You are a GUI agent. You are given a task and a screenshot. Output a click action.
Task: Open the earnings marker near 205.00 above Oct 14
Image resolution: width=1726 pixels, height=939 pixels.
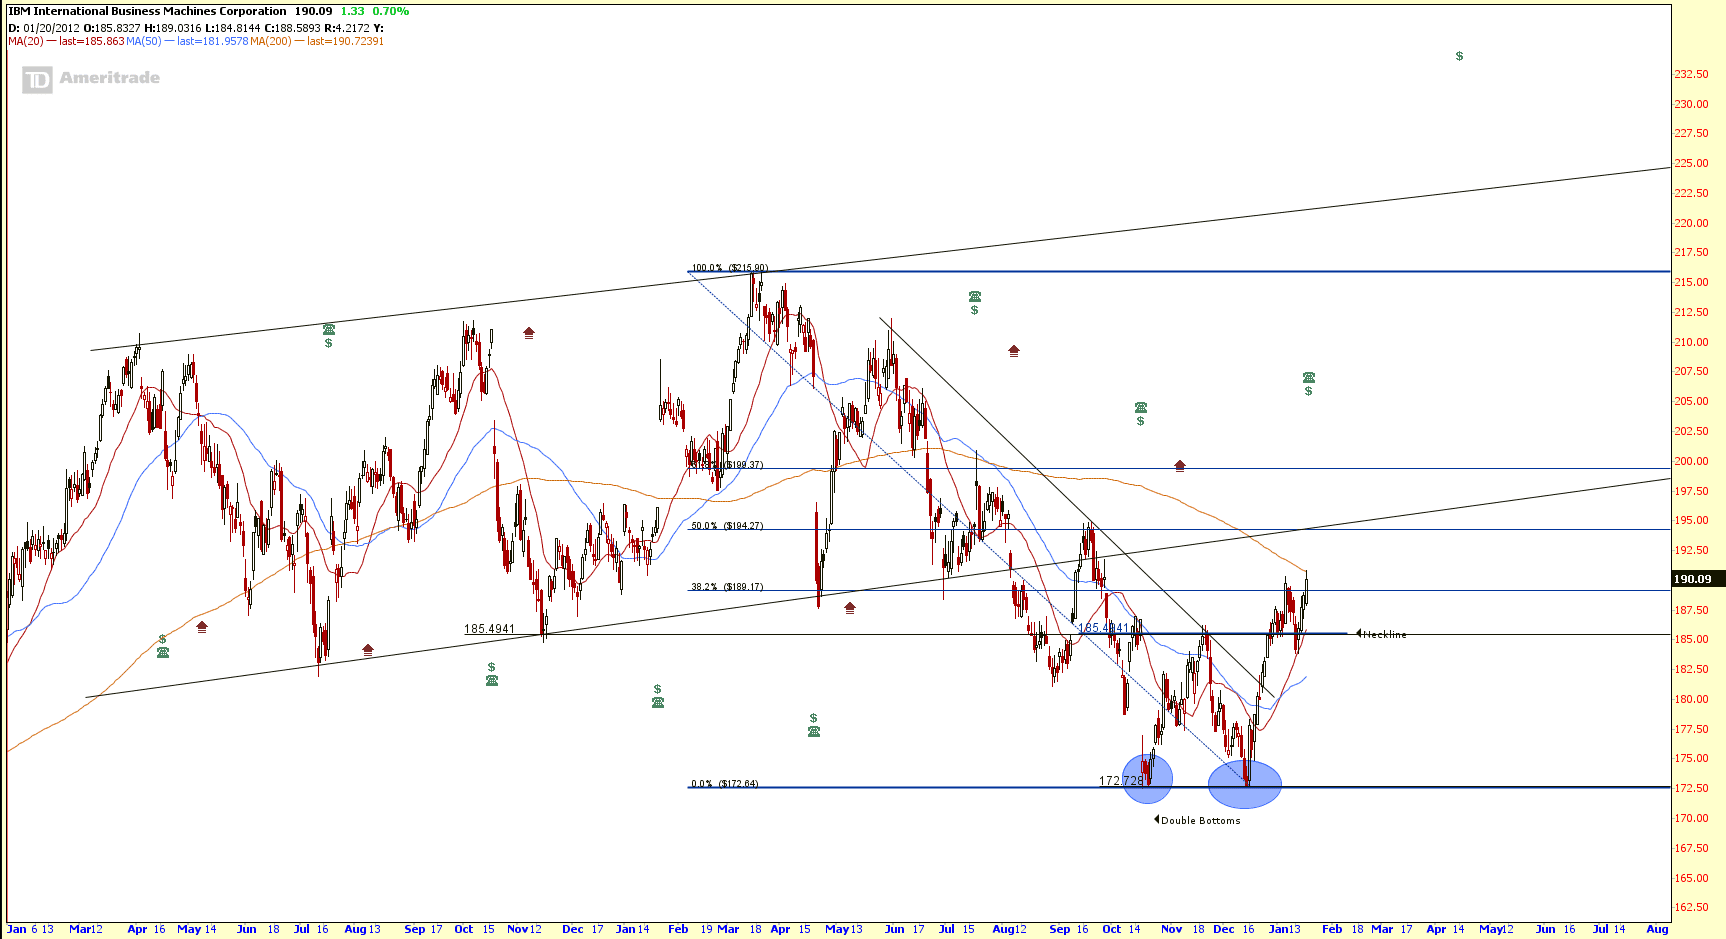1141,414
